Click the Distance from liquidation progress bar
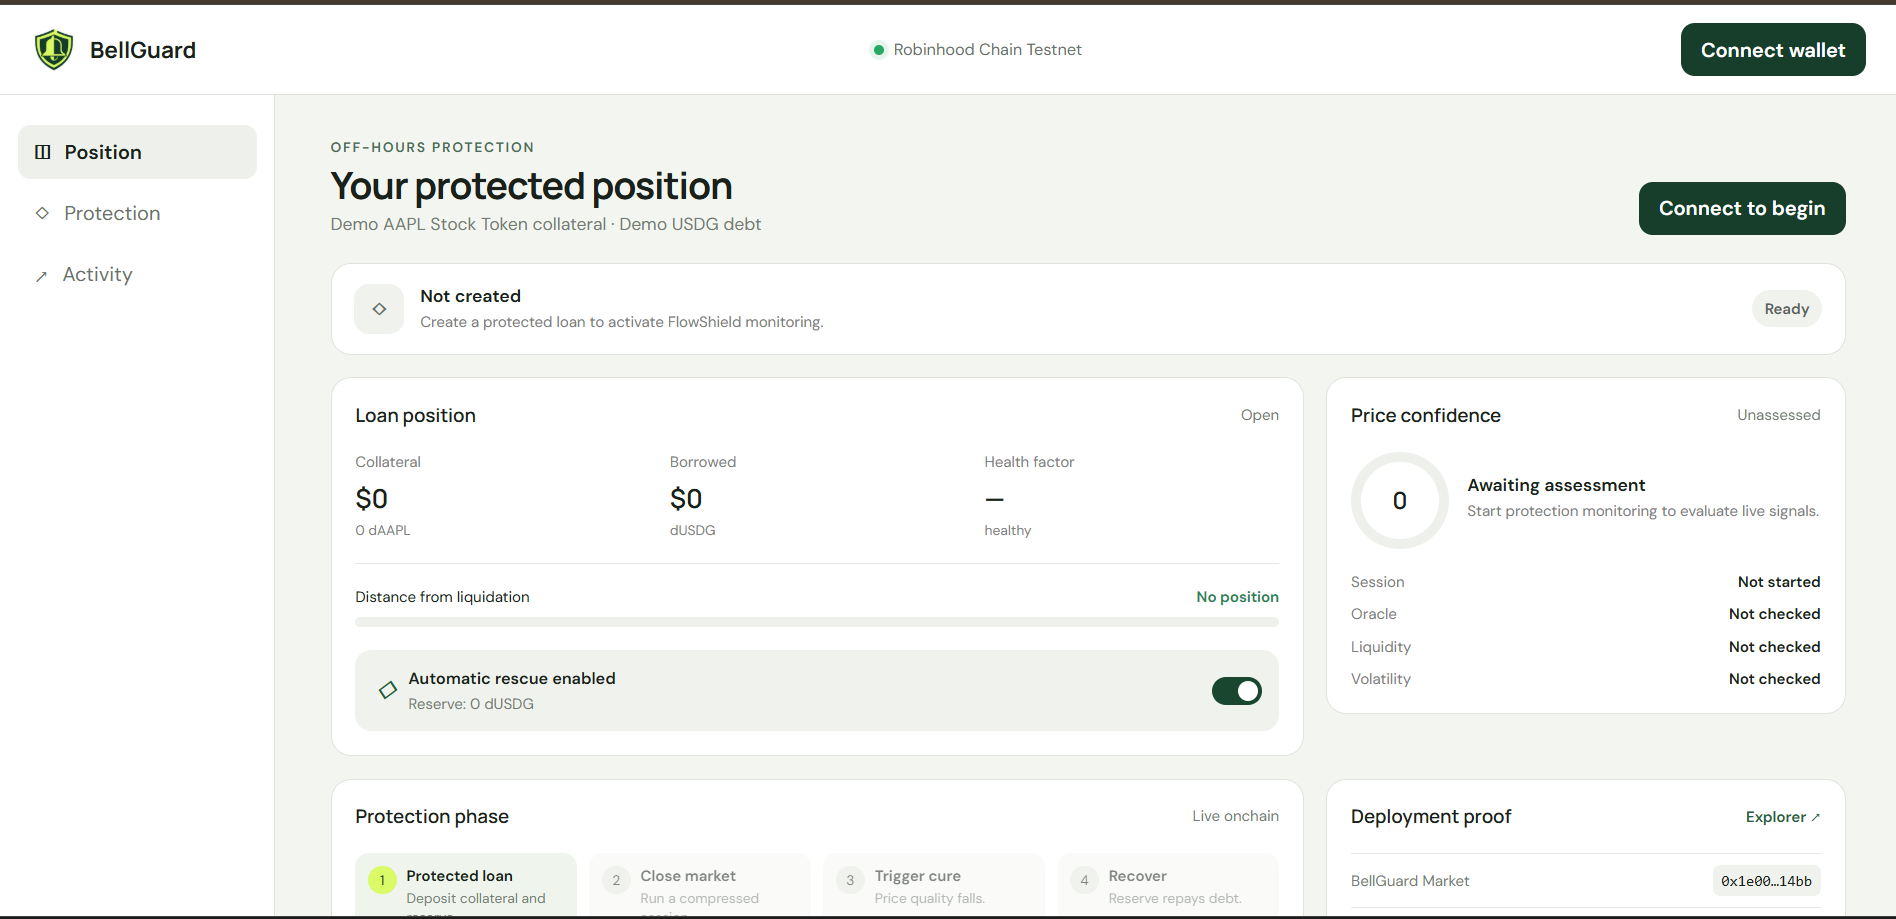1896x919 pixels. (x=817, y=622)
